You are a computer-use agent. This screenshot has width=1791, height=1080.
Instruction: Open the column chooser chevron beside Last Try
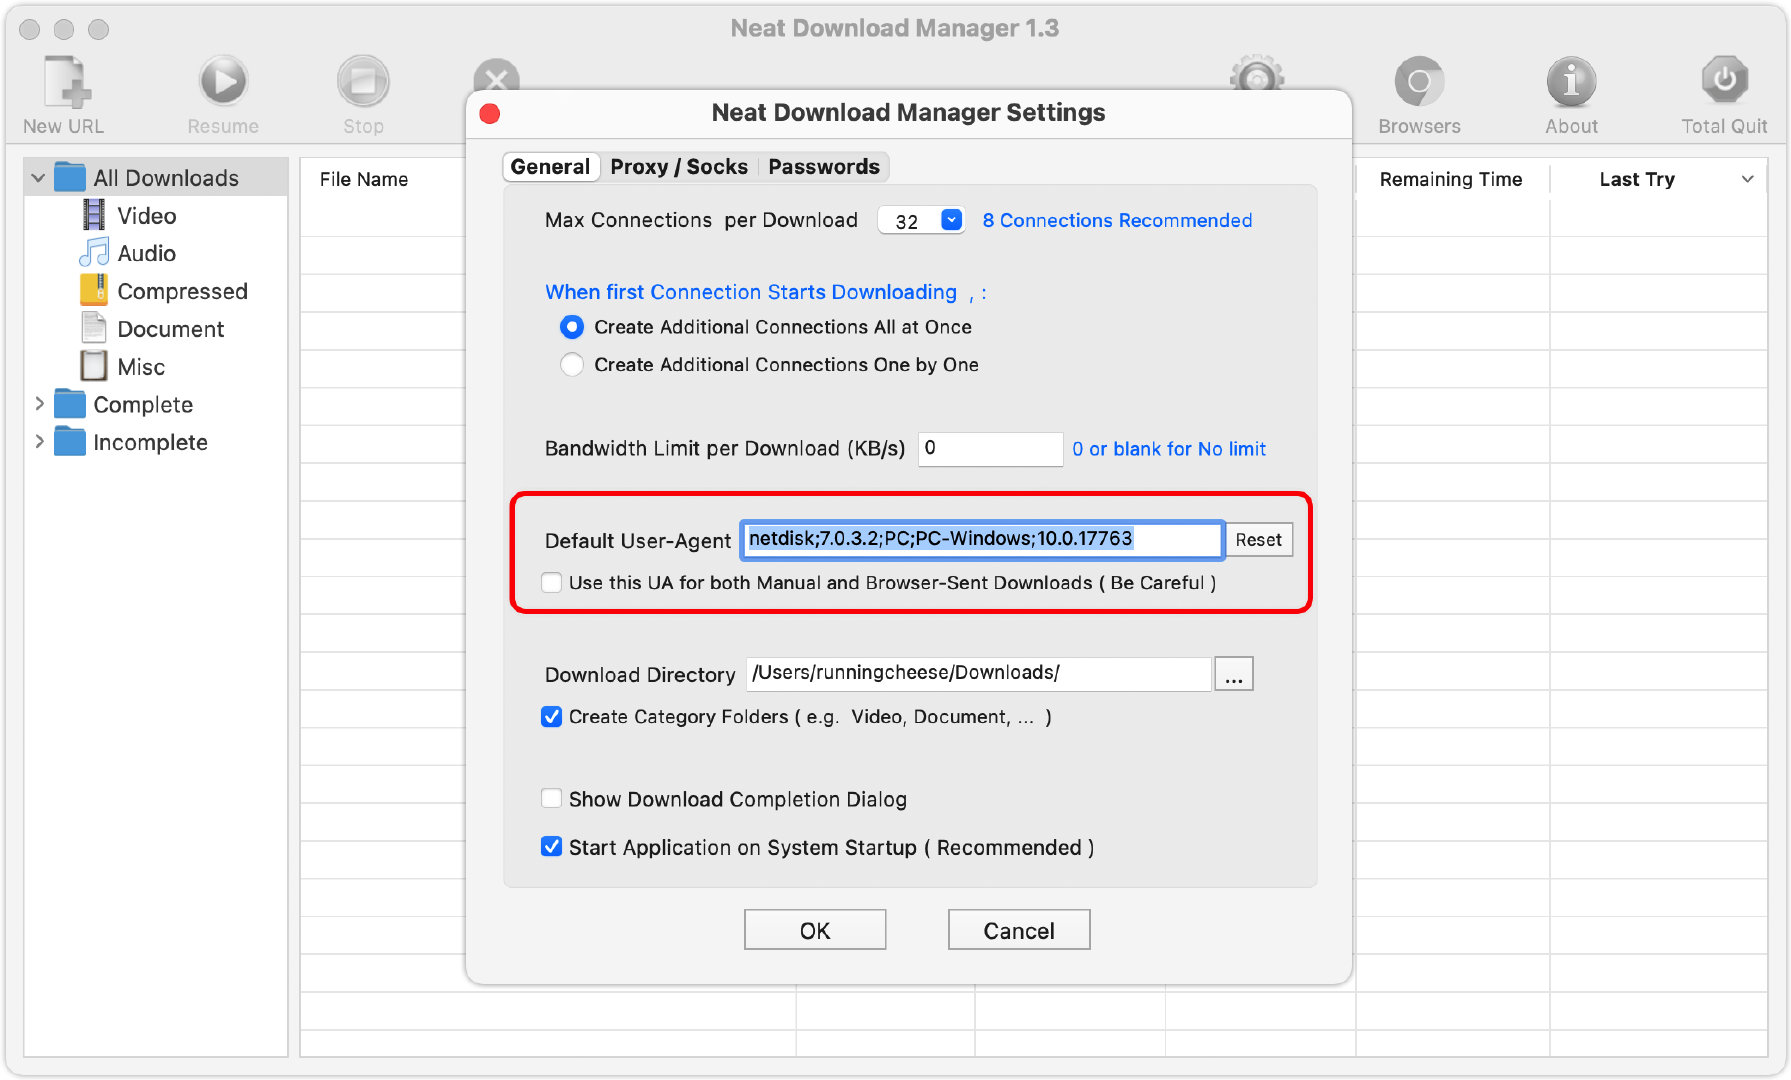[x=1748, y=180]
